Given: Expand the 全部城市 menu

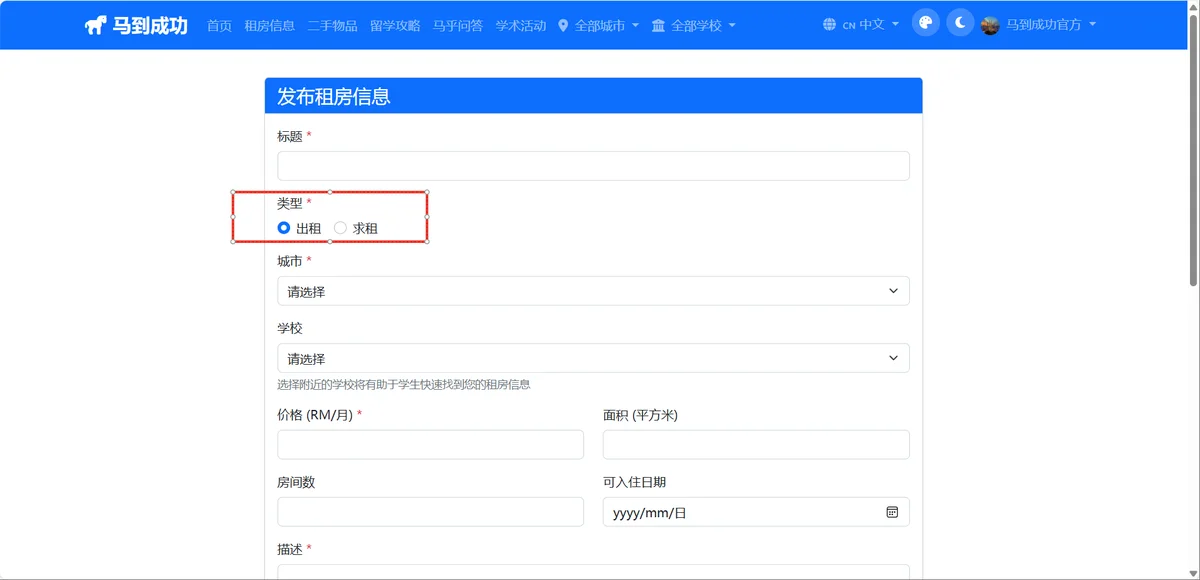Looking at the screenshot, I should pyautogui.click(x=598, y=25).
